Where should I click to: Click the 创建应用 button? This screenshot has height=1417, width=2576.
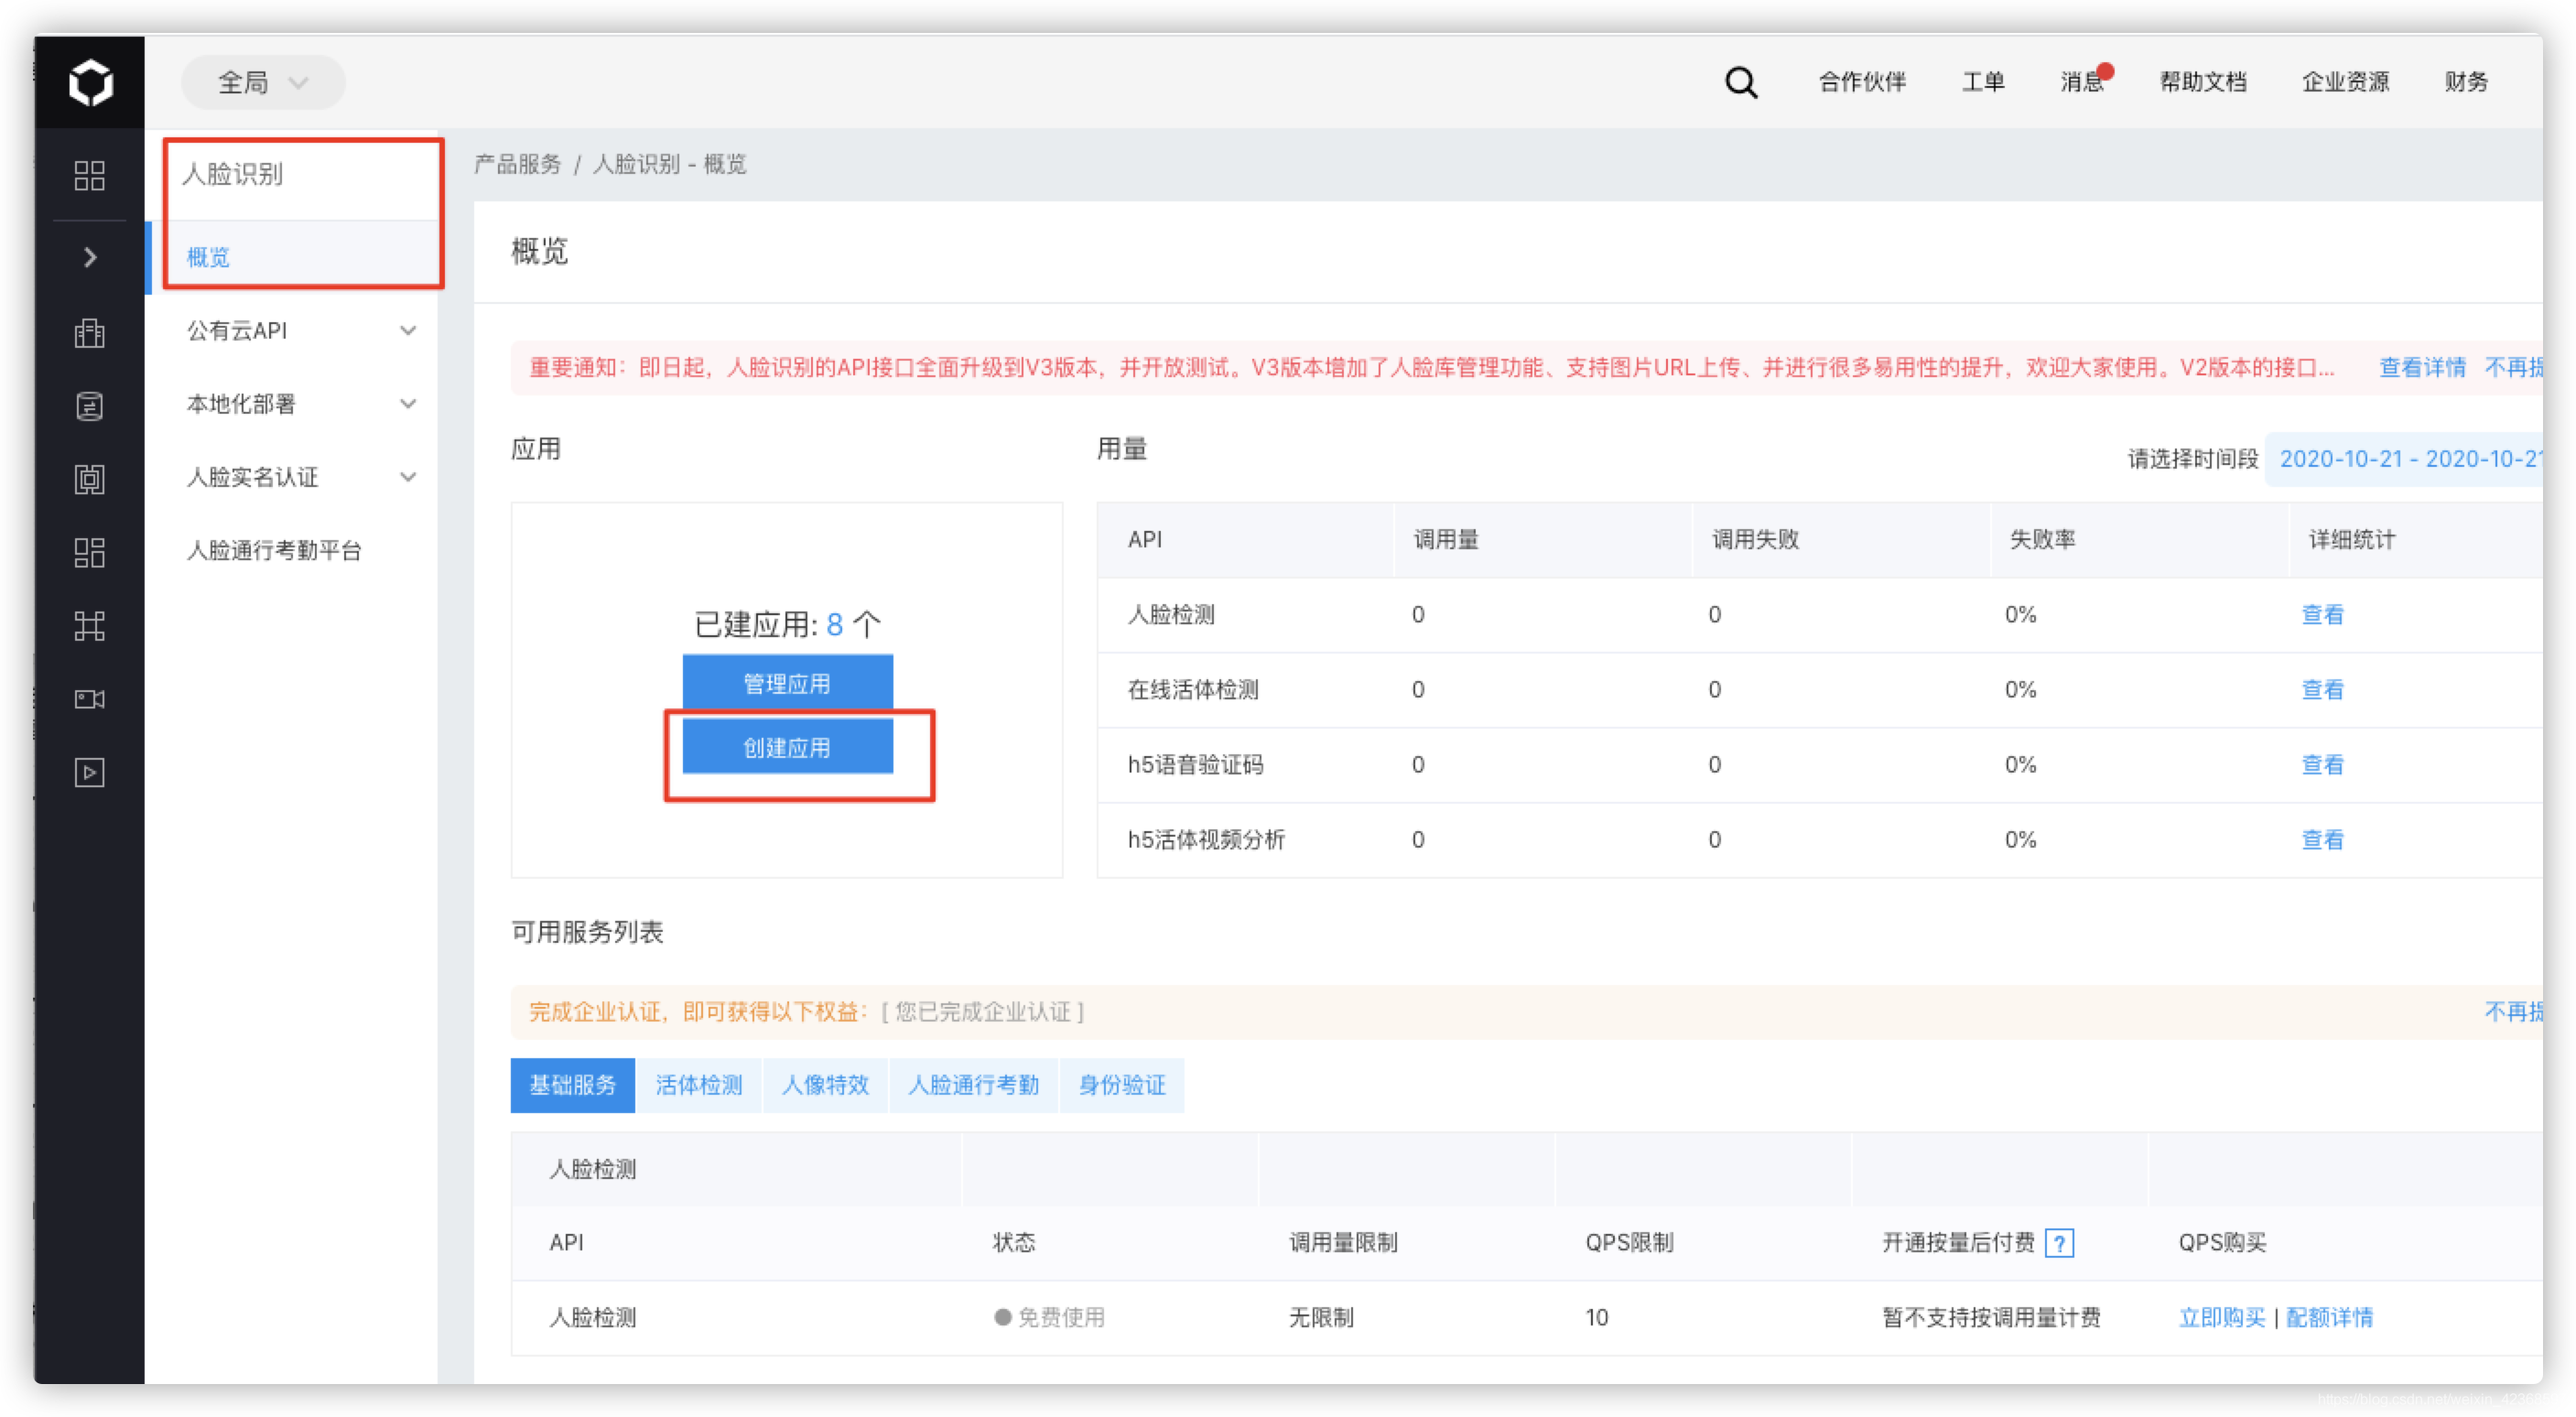[x=787, y=746]
